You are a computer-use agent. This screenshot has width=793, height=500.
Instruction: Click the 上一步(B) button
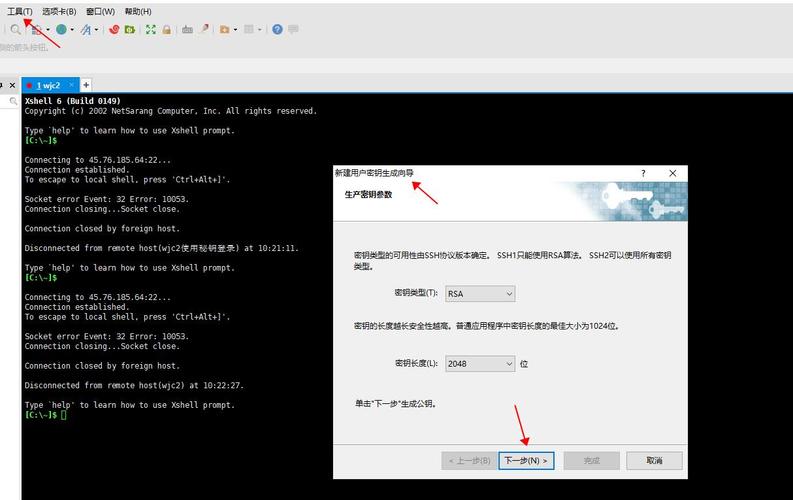(469, 461)
